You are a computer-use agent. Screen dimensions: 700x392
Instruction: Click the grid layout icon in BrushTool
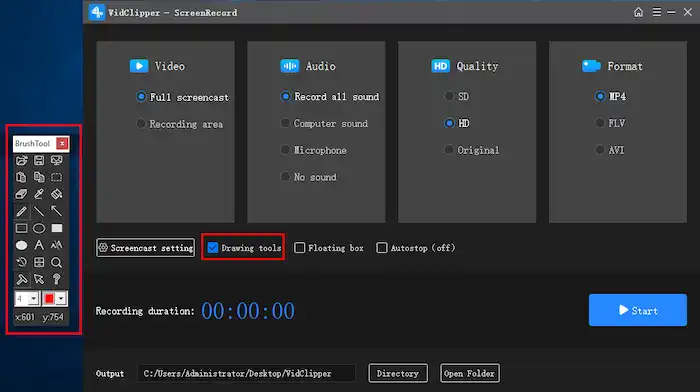point(39,262)
